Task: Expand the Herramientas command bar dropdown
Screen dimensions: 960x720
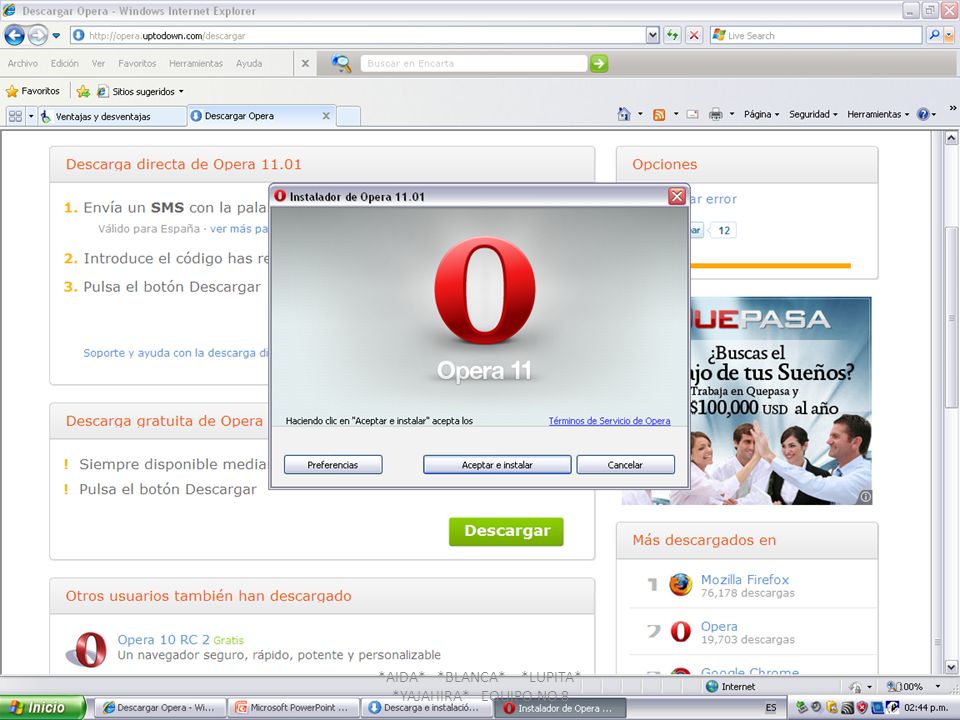Action: [x=877, y=114]
